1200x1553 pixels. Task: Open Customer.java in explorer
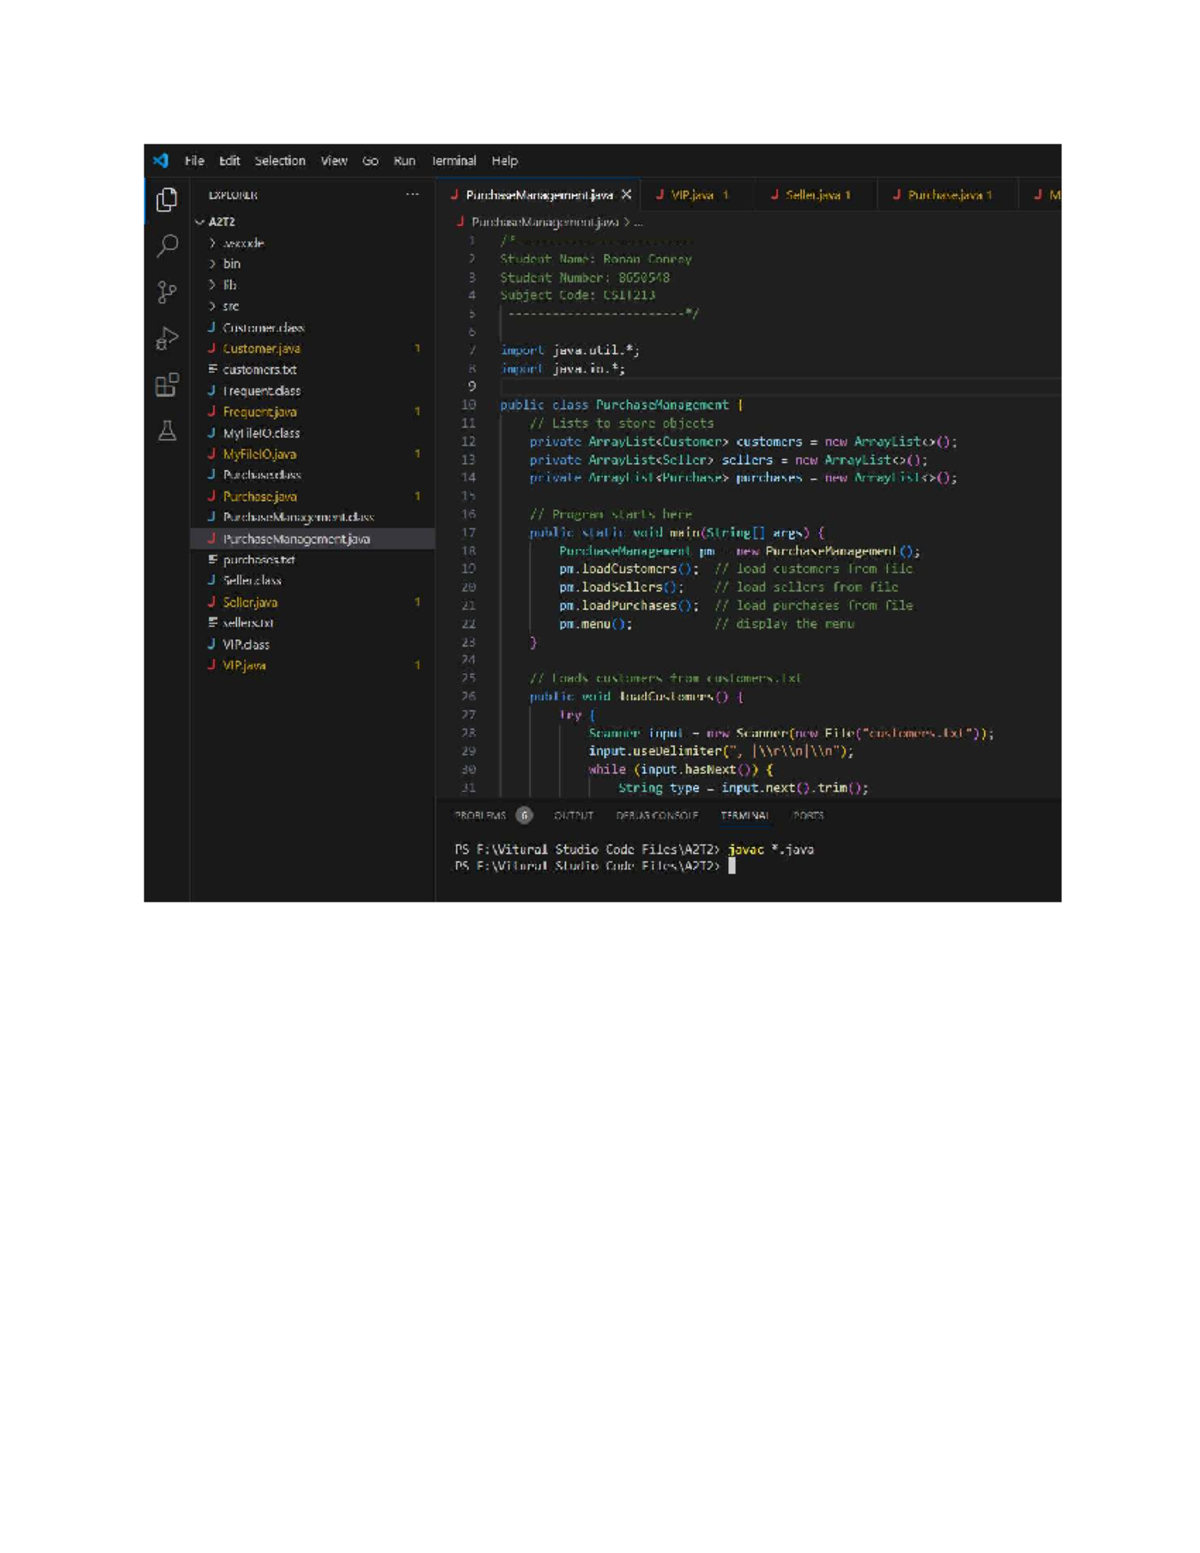tap(312, 349)
